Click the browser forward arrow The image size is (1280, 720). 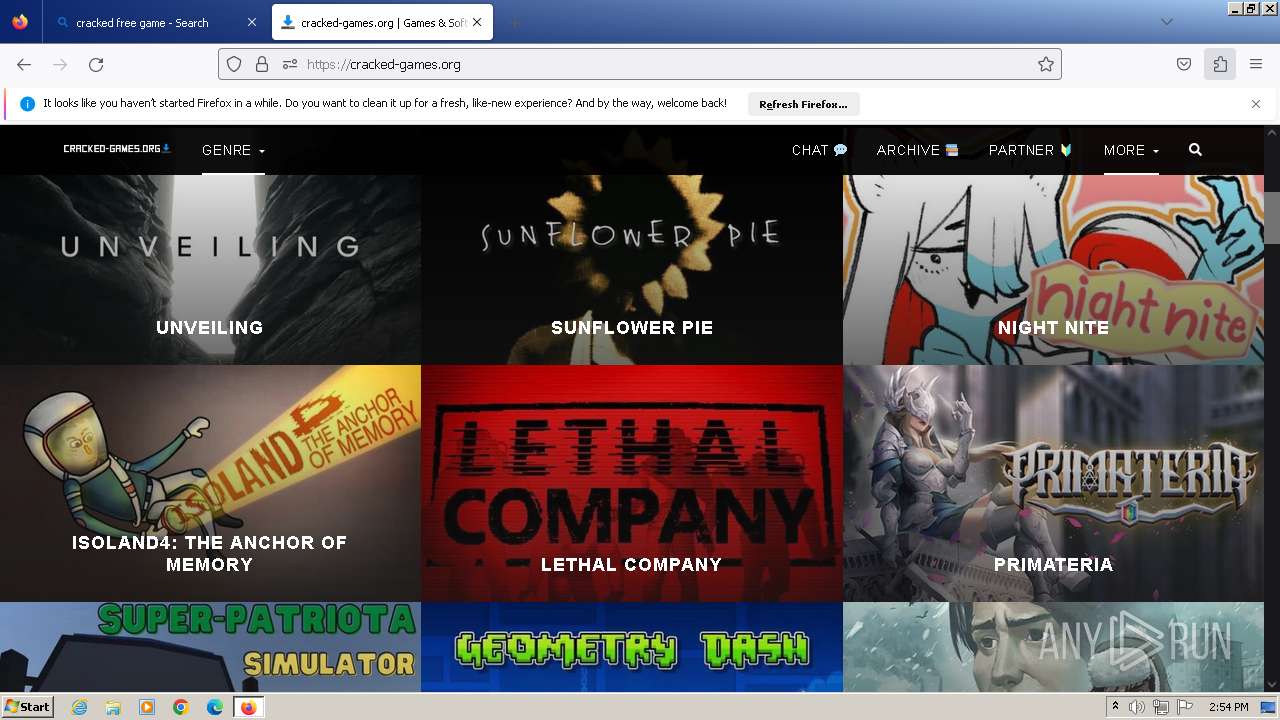pyautogui.click(x=60, y=64)
